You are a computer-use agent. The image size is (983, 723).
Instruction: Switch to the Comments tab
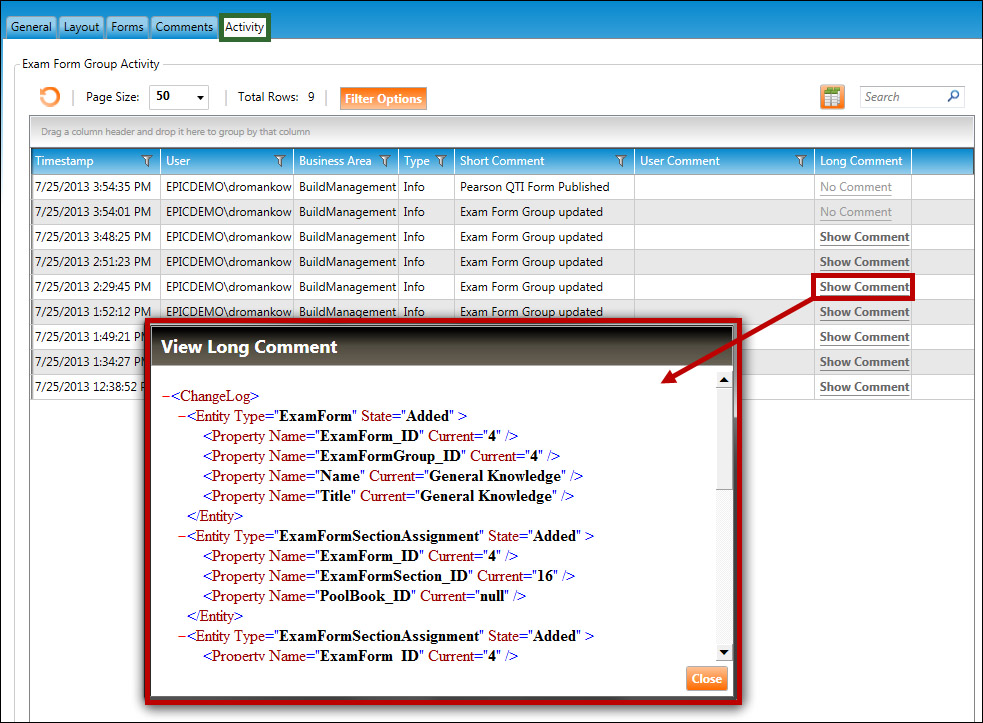184,27
